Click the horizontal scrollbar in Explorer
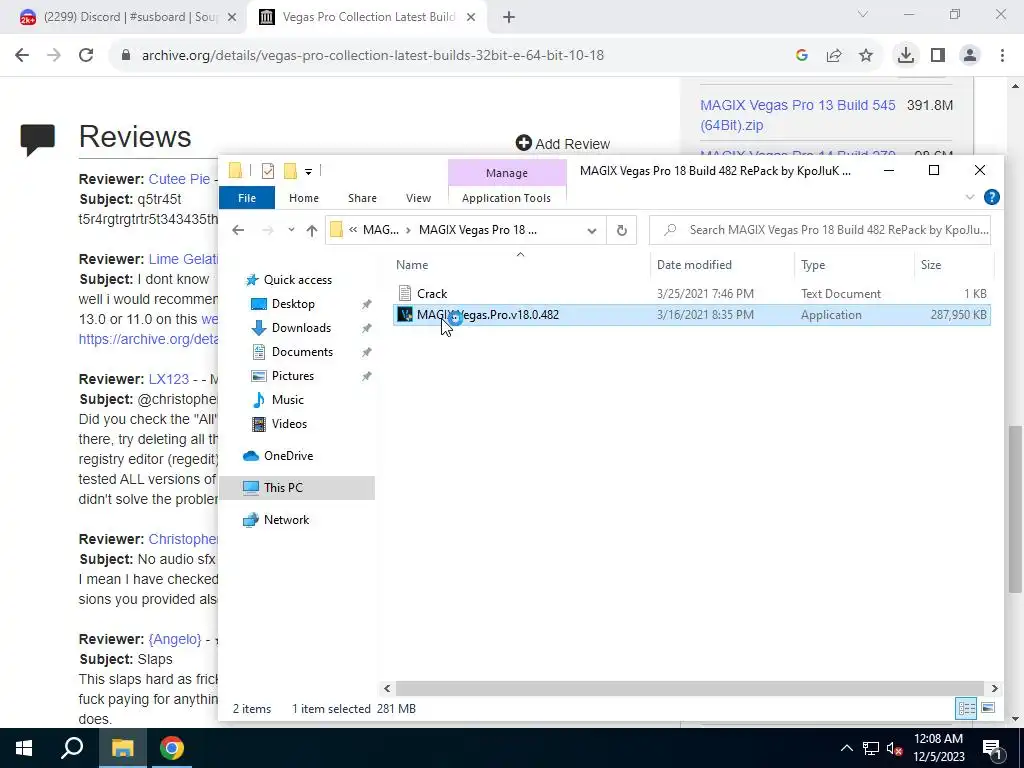Image resolution: width=1024 pixels, height=768 pixels. pyautogui.click(x=689, y=688)
